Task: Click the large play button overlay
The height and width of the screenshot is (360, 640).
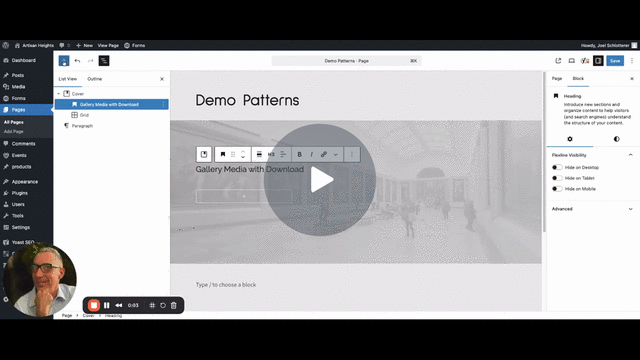Action: point(320,180)
